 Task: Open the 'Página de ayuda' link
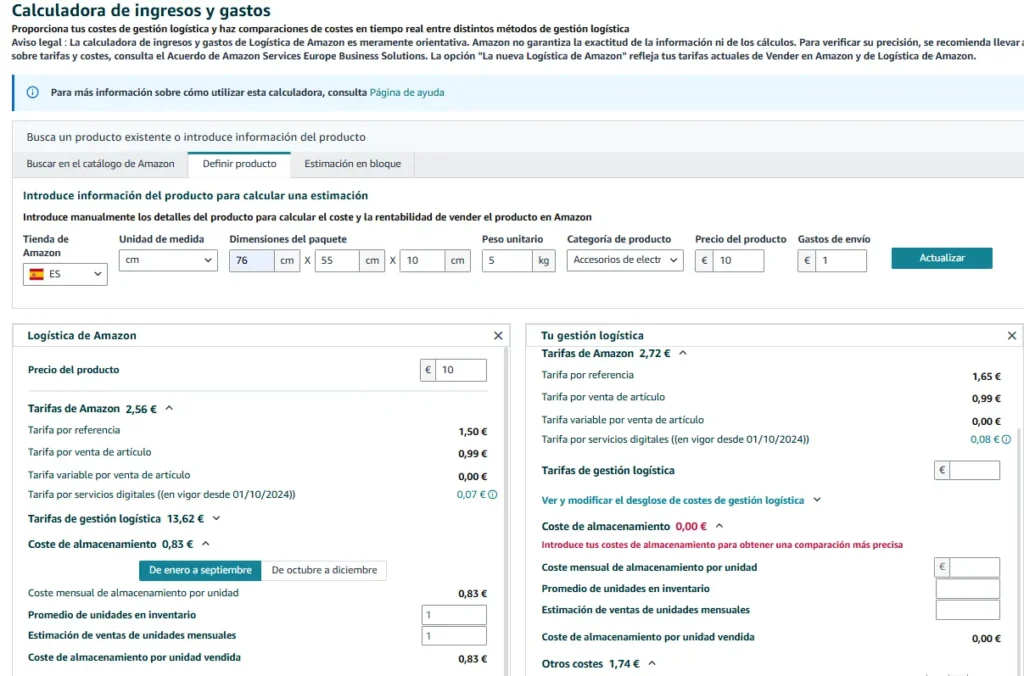click(407, 92)
